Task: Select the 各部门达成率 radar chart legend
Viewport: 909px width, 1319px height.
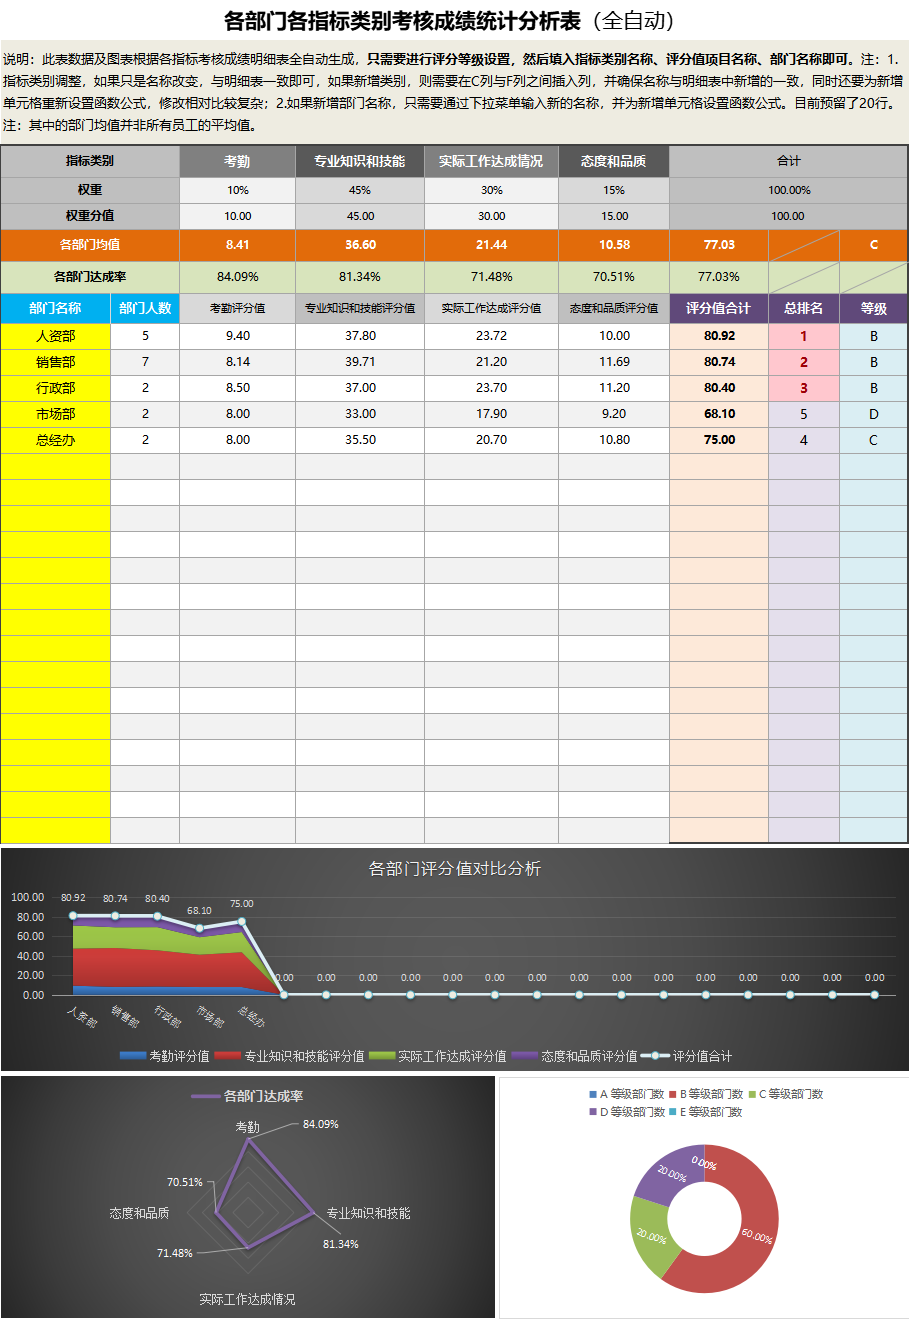Action: 247,1096
